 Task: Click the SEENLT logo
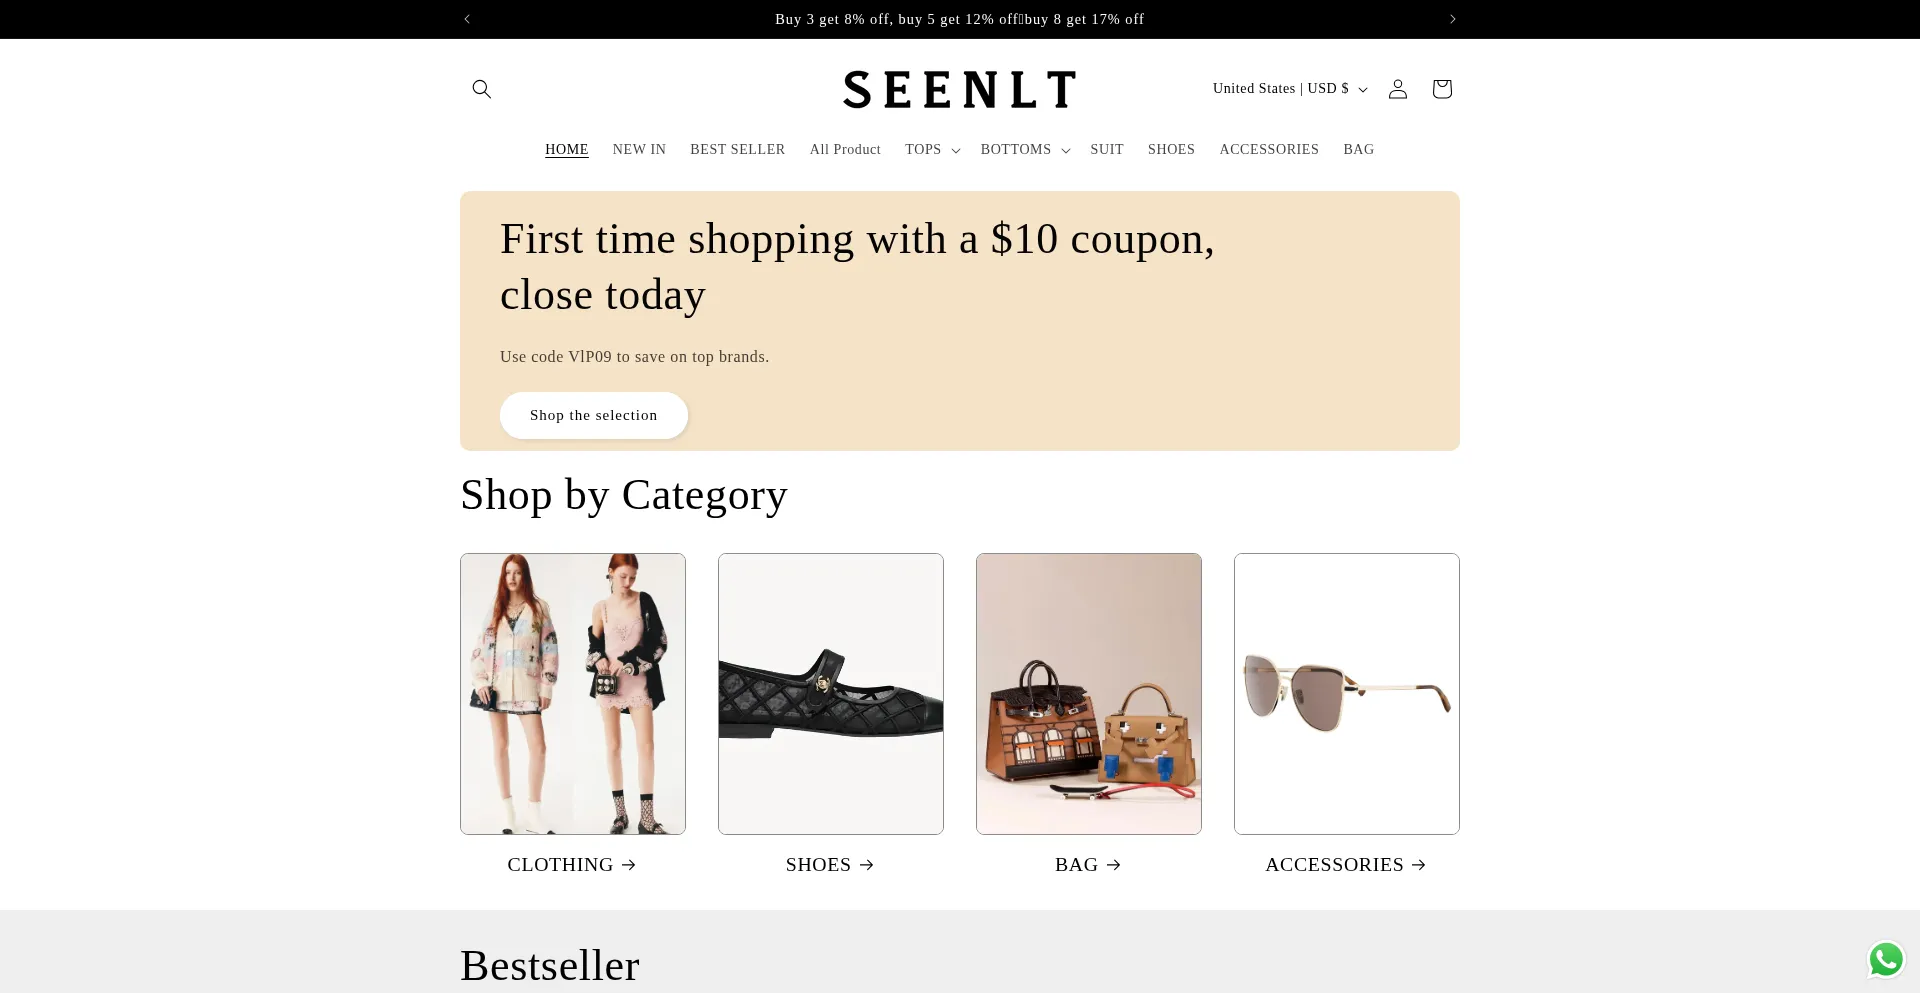point(959,89)
